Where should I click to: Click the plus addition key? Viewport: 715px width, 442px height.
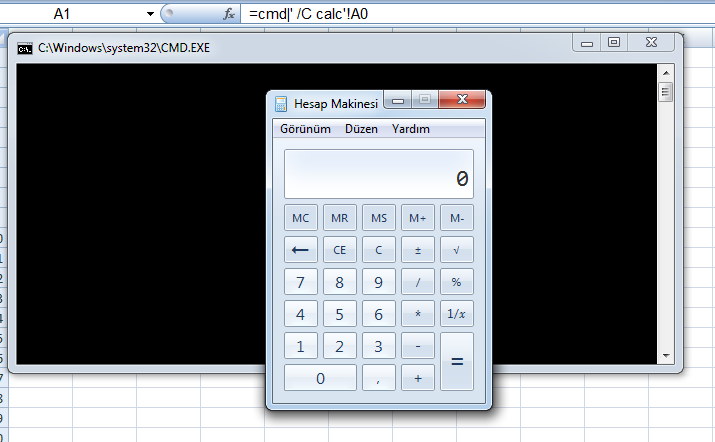[x=418, y=378]
